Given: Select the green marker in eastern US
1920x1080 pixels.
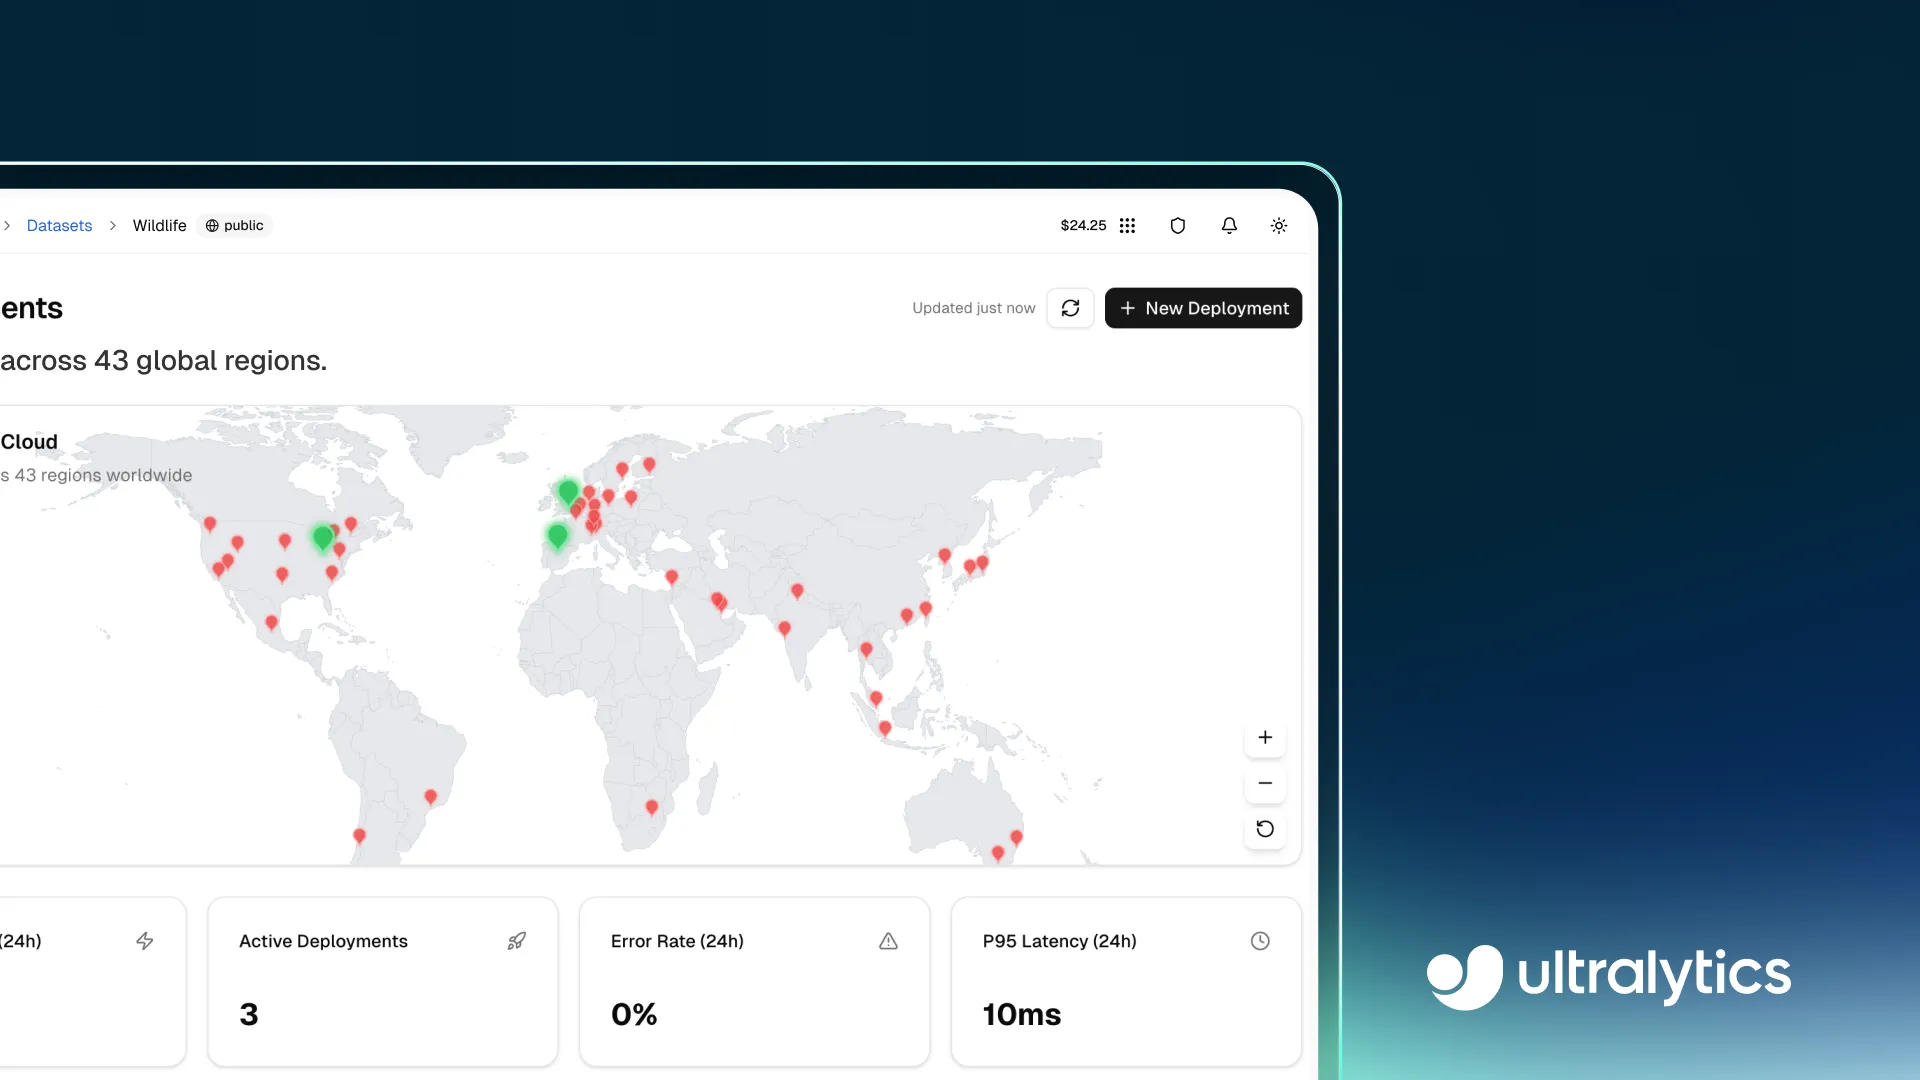Looking at the screenshot, I should [322, 537].
